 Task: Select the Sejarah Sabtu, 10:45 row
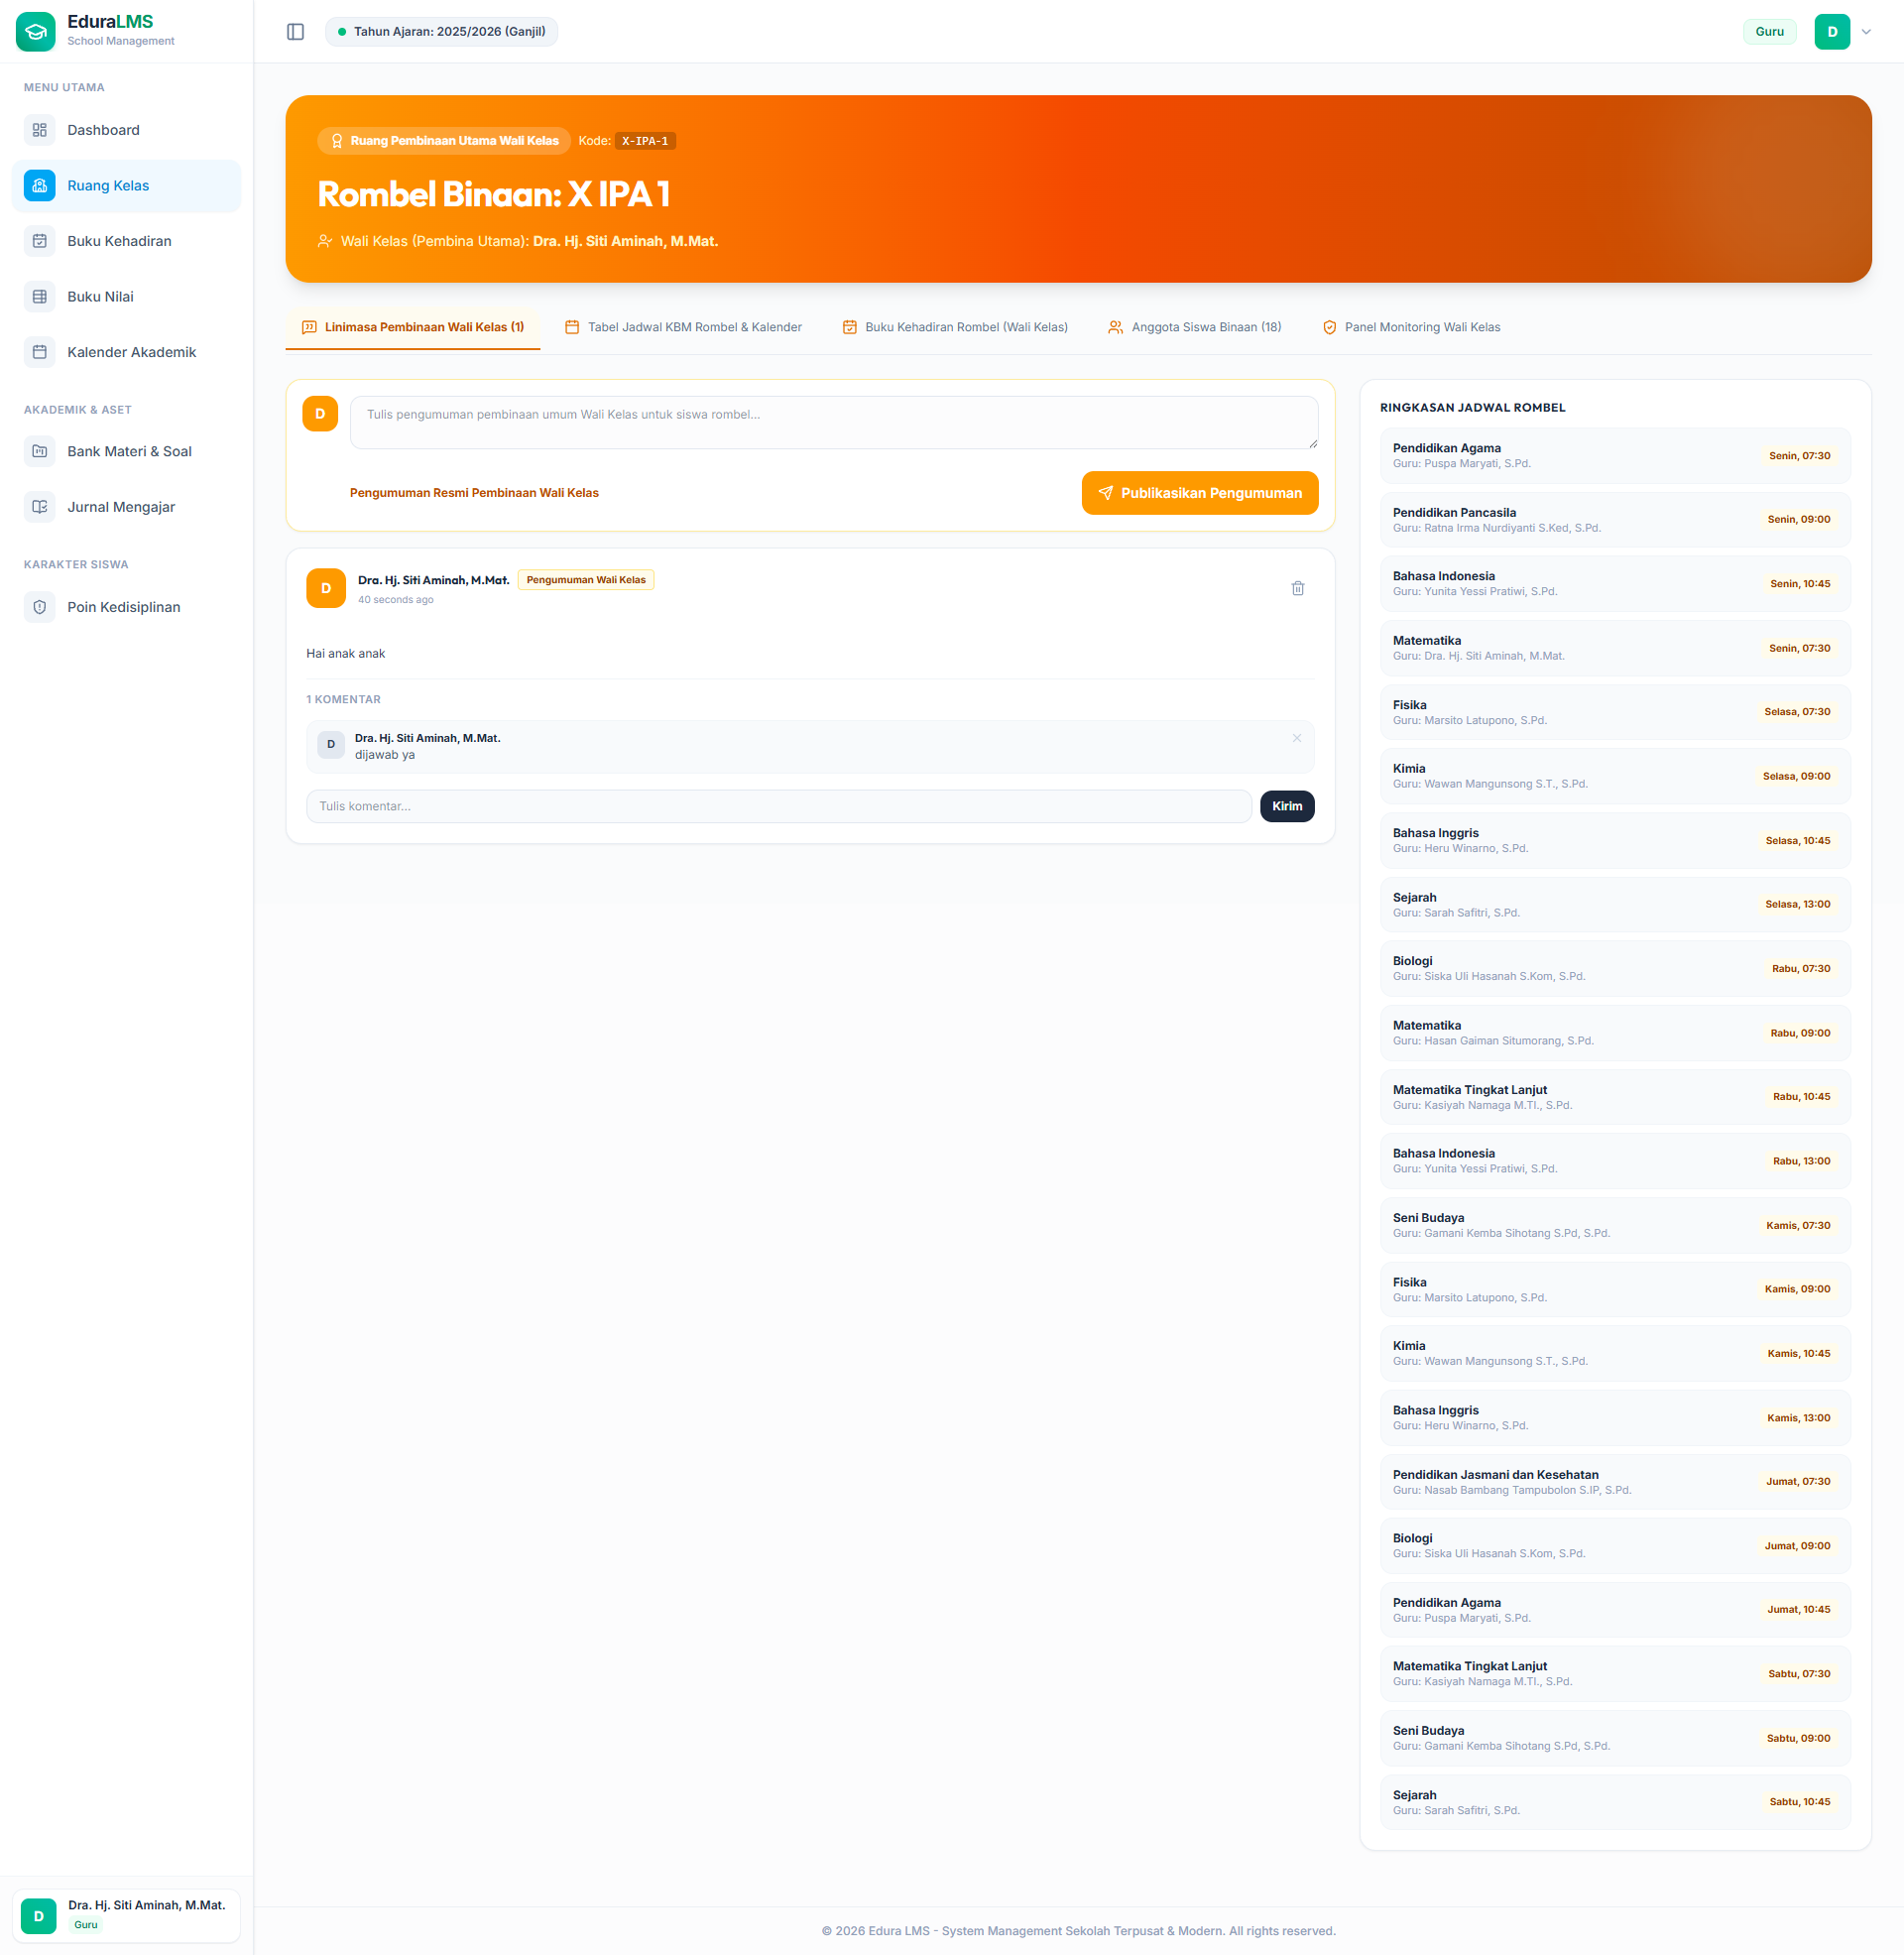click(x=1615, y=1803)
